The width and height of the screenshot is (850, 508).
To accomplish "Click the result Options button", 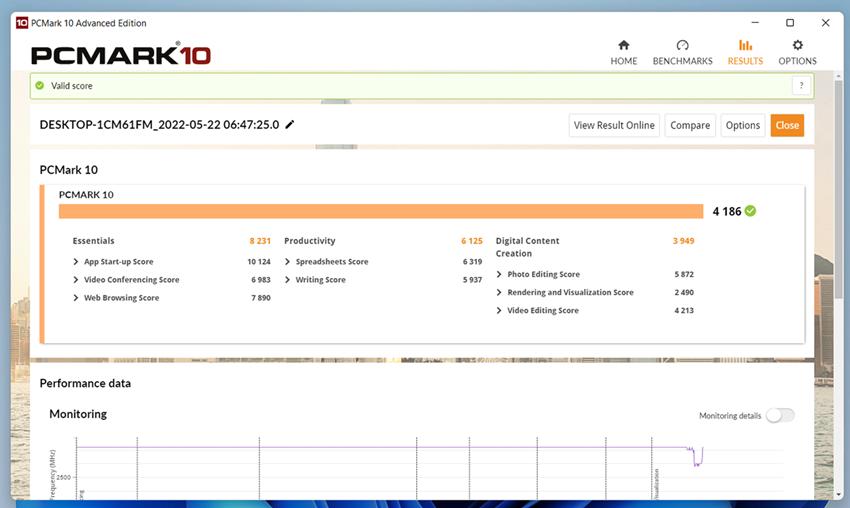I will [x=743, y=125].
